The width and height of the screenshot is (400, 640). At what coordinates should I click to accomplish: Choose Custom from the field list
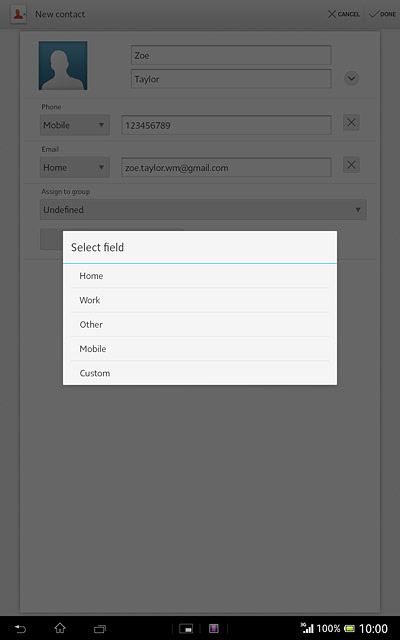pos(200,373)
